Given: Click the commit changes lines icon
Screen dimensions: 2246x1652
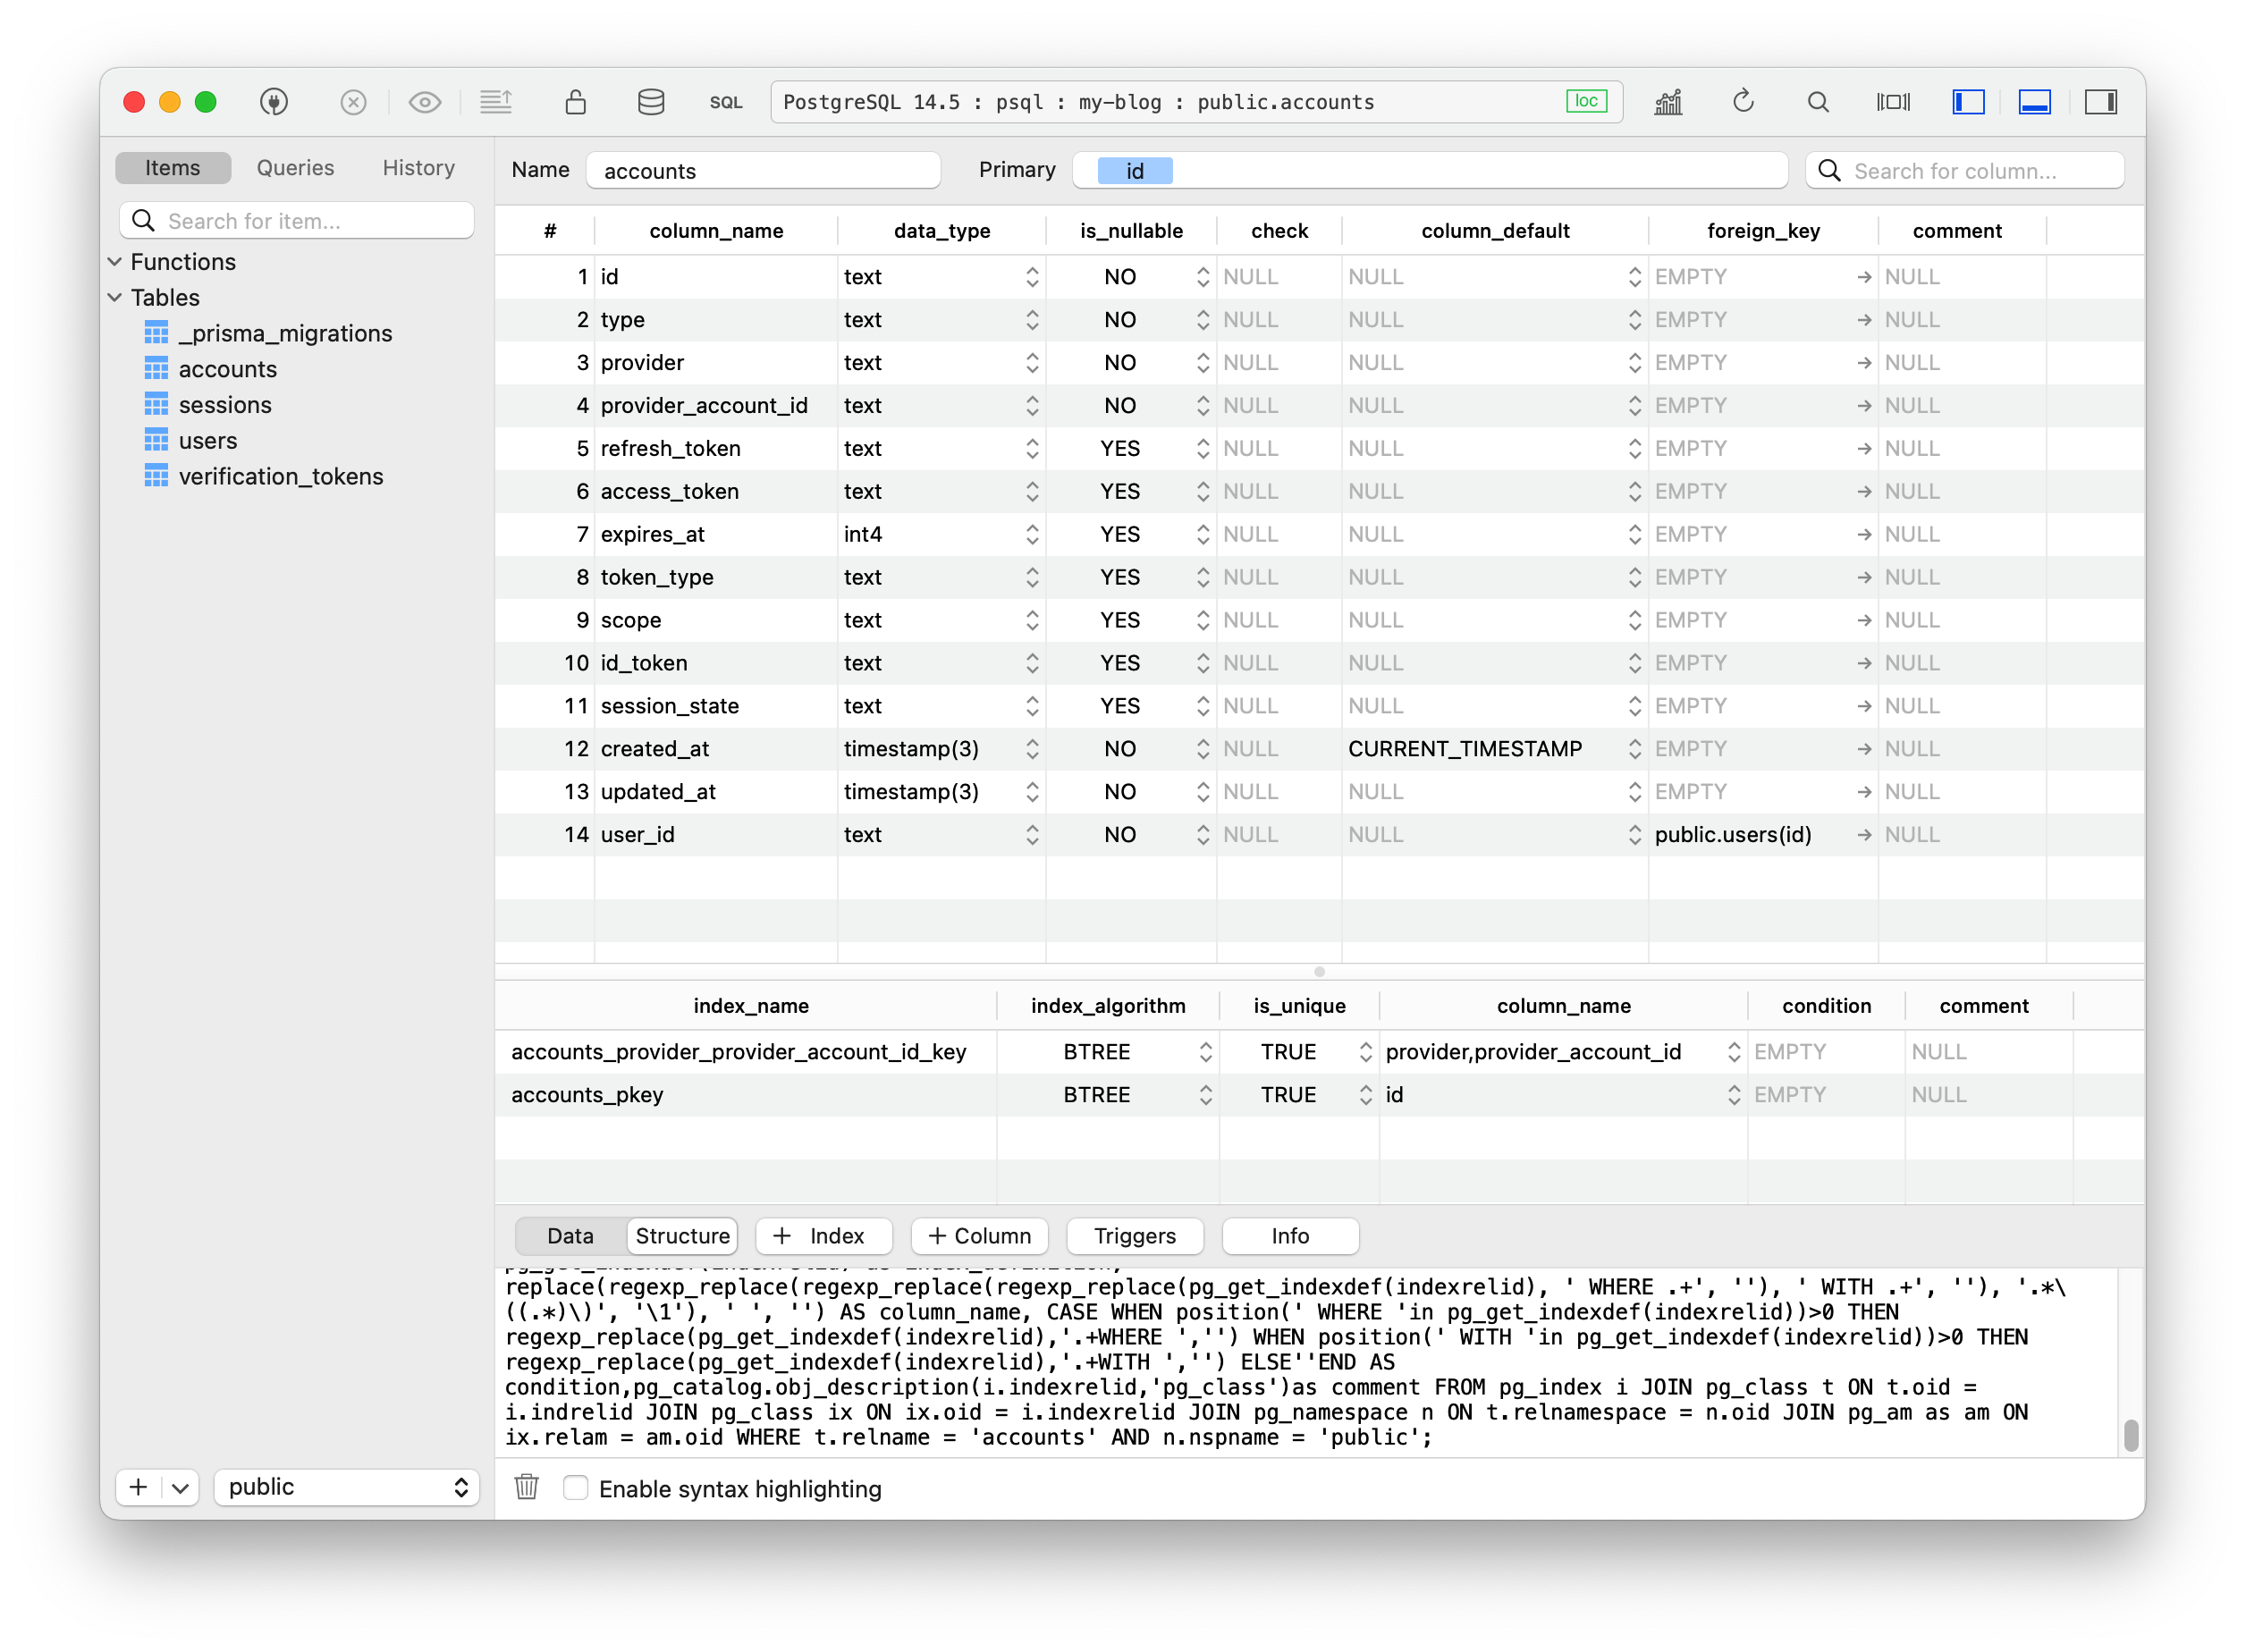Looking at the screenshot, I should [x=496, y=102].
